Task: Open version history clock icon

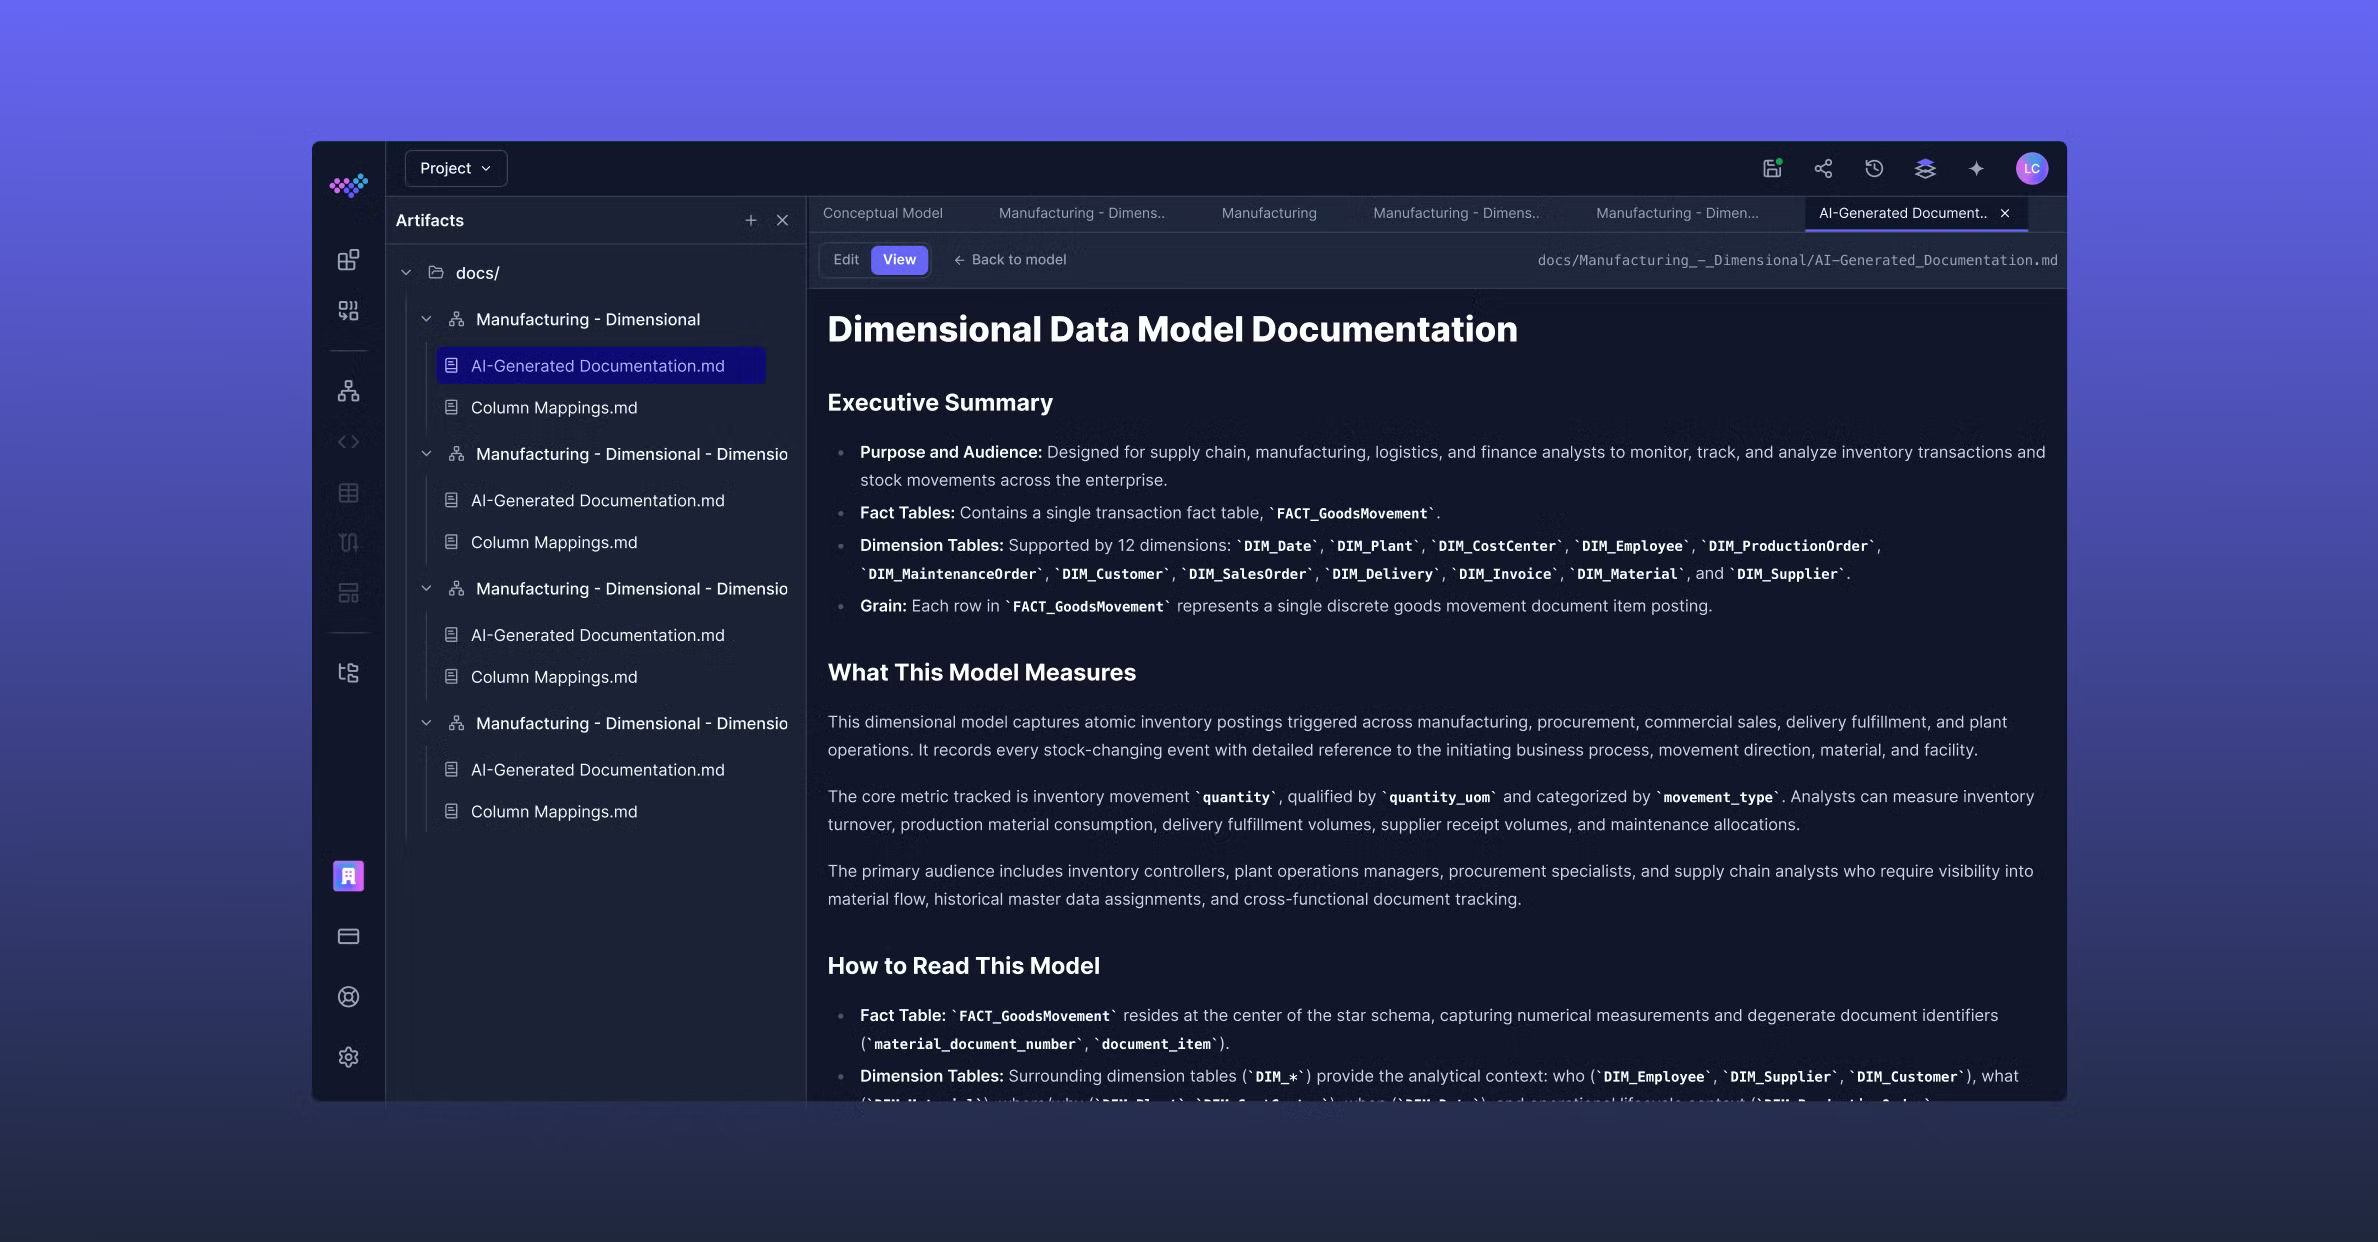Action: point(1874,168)
